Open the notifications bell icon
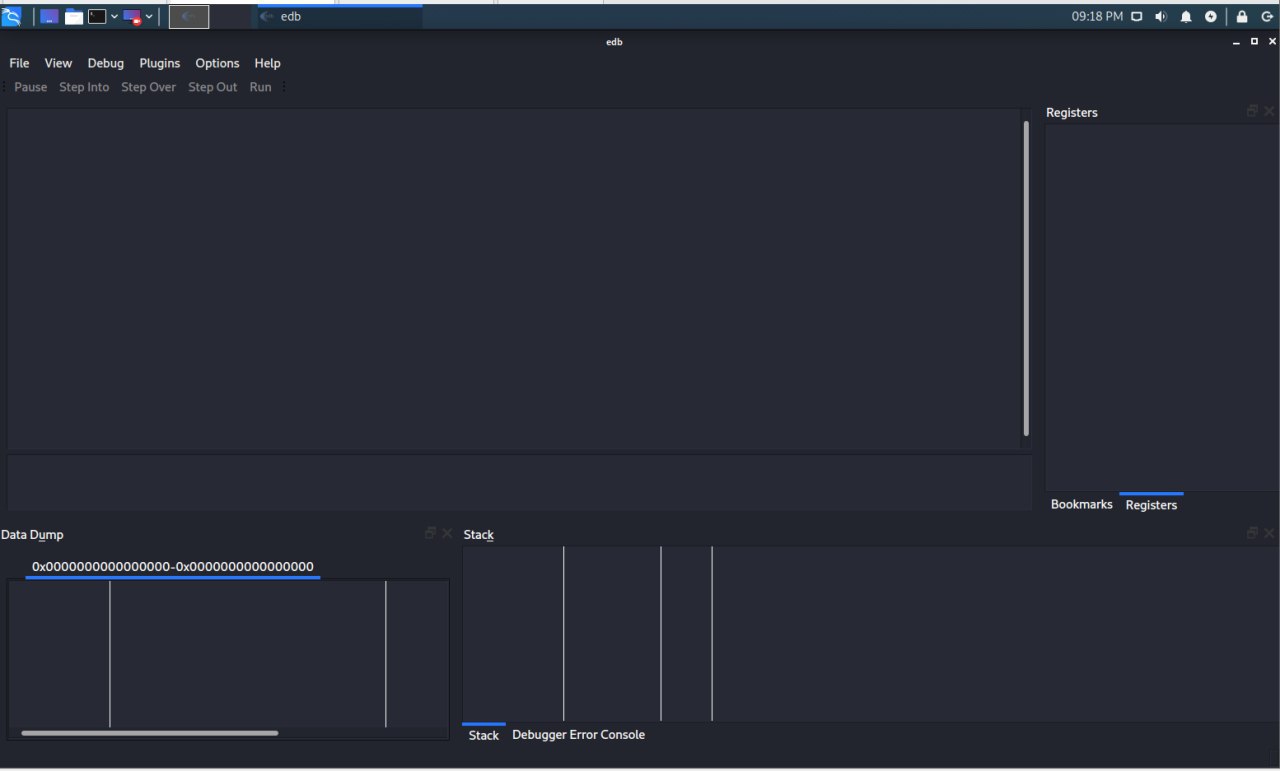Viewport: 1280px width, 771px height. [x=1186, y=17]
